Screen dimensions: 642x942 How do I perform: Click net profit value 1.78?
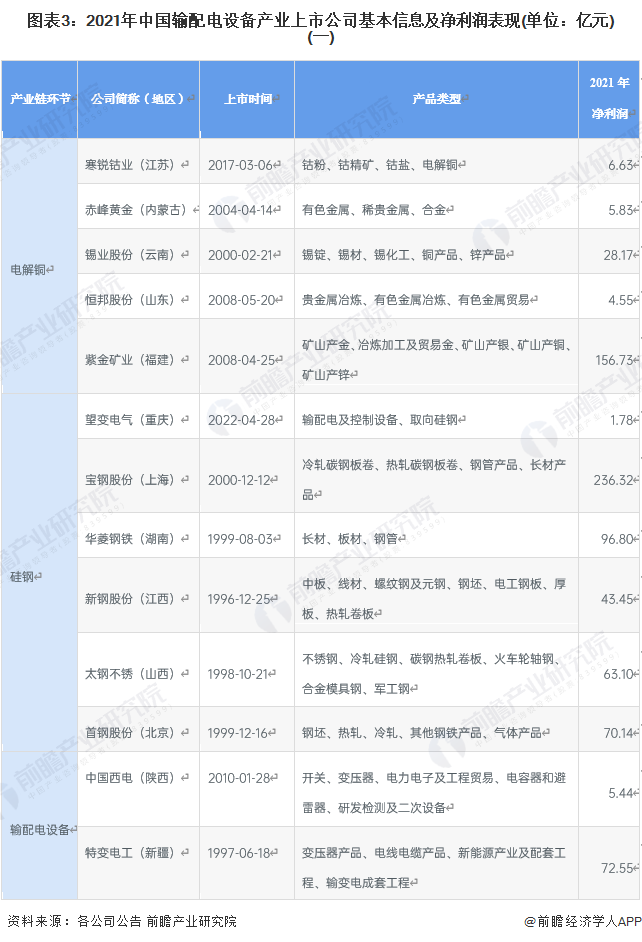click(624, 420)
